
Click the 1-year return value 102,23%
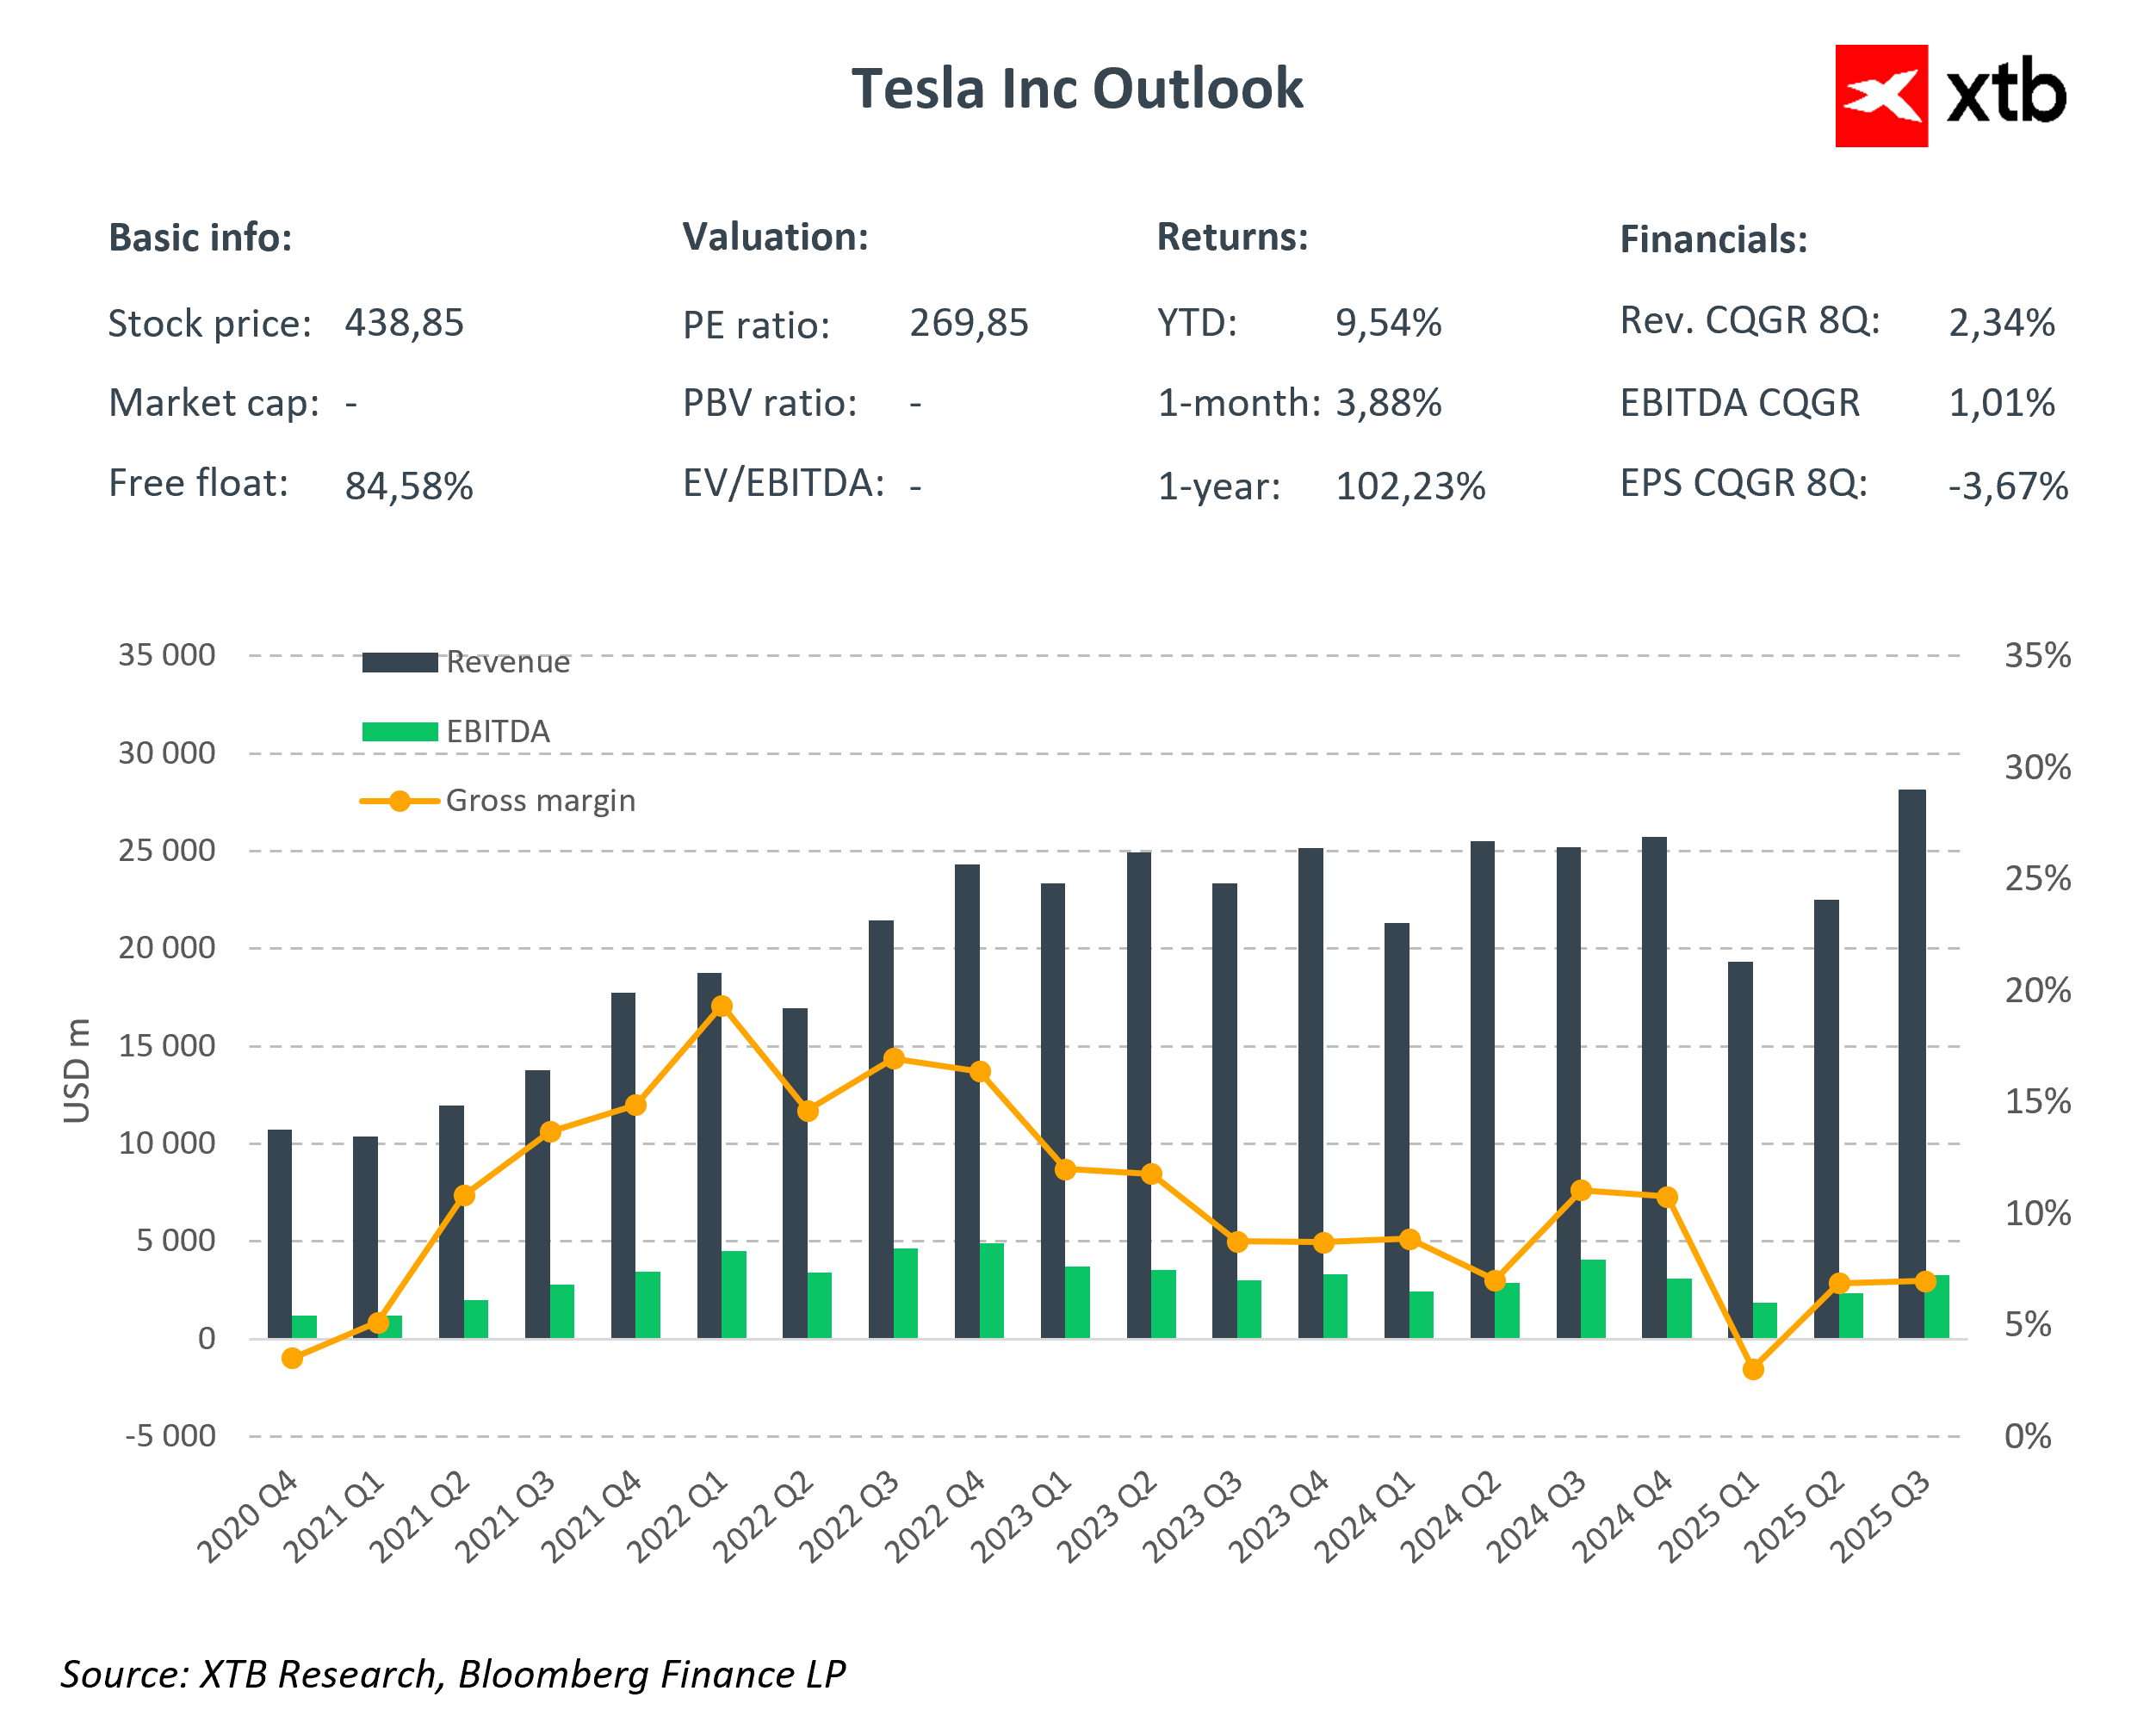click(x=1410, y=486)
